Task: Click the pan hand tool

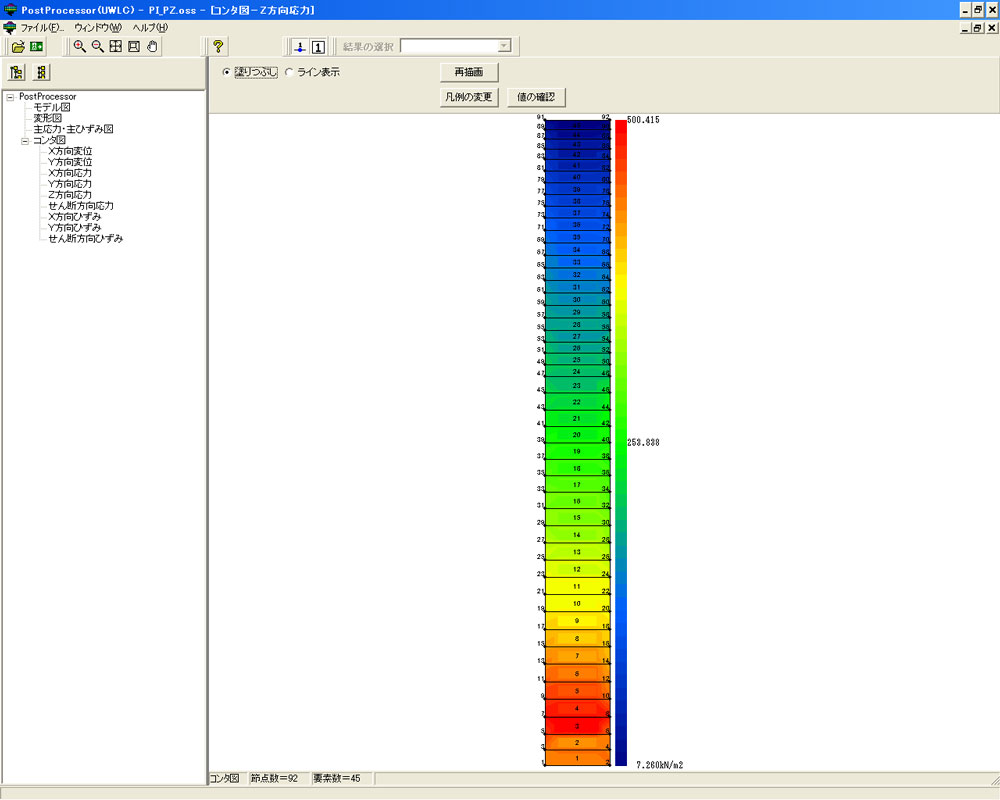Action: pos(152,46)
